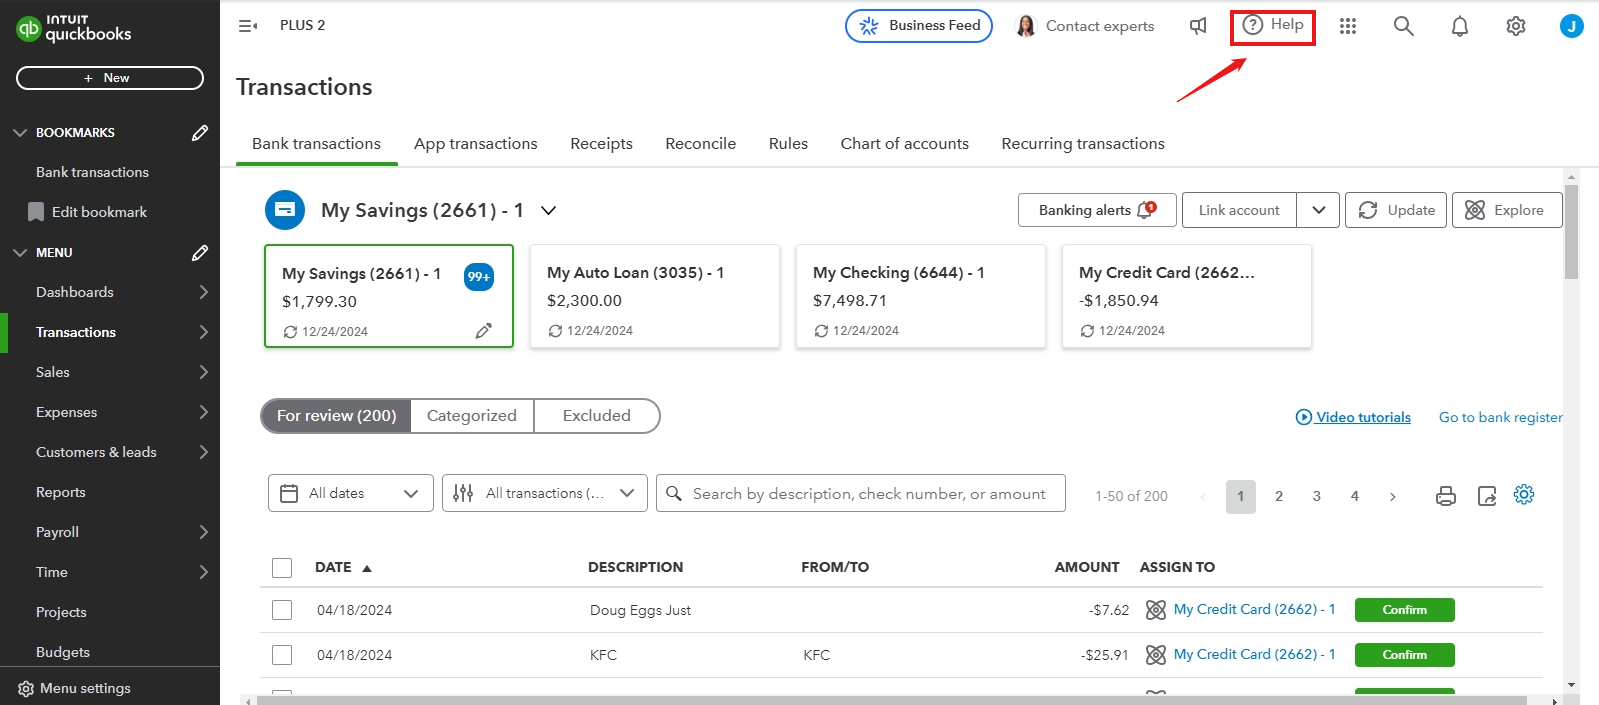The image size is (1599, 705).
Task: Open the Help panel
Action: (1272, 26)
